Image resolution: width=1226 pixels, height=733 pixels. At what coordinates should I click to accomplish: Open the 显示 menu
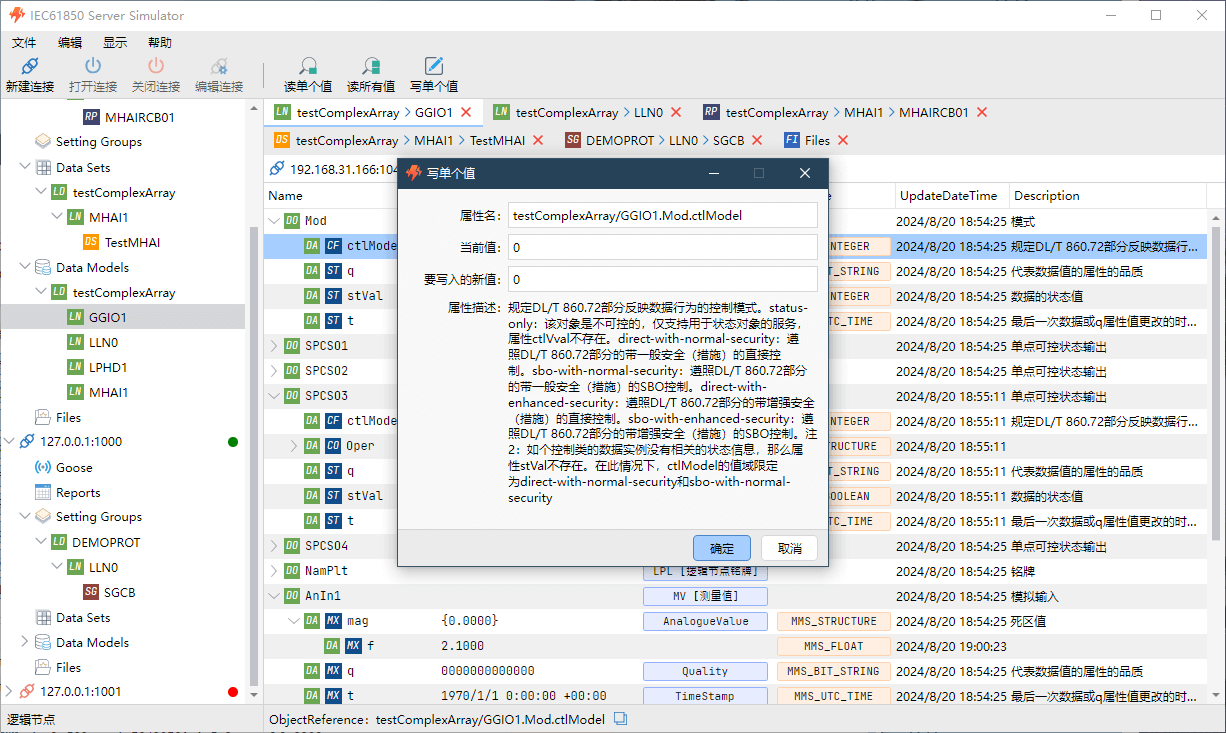tap(115, 42)
